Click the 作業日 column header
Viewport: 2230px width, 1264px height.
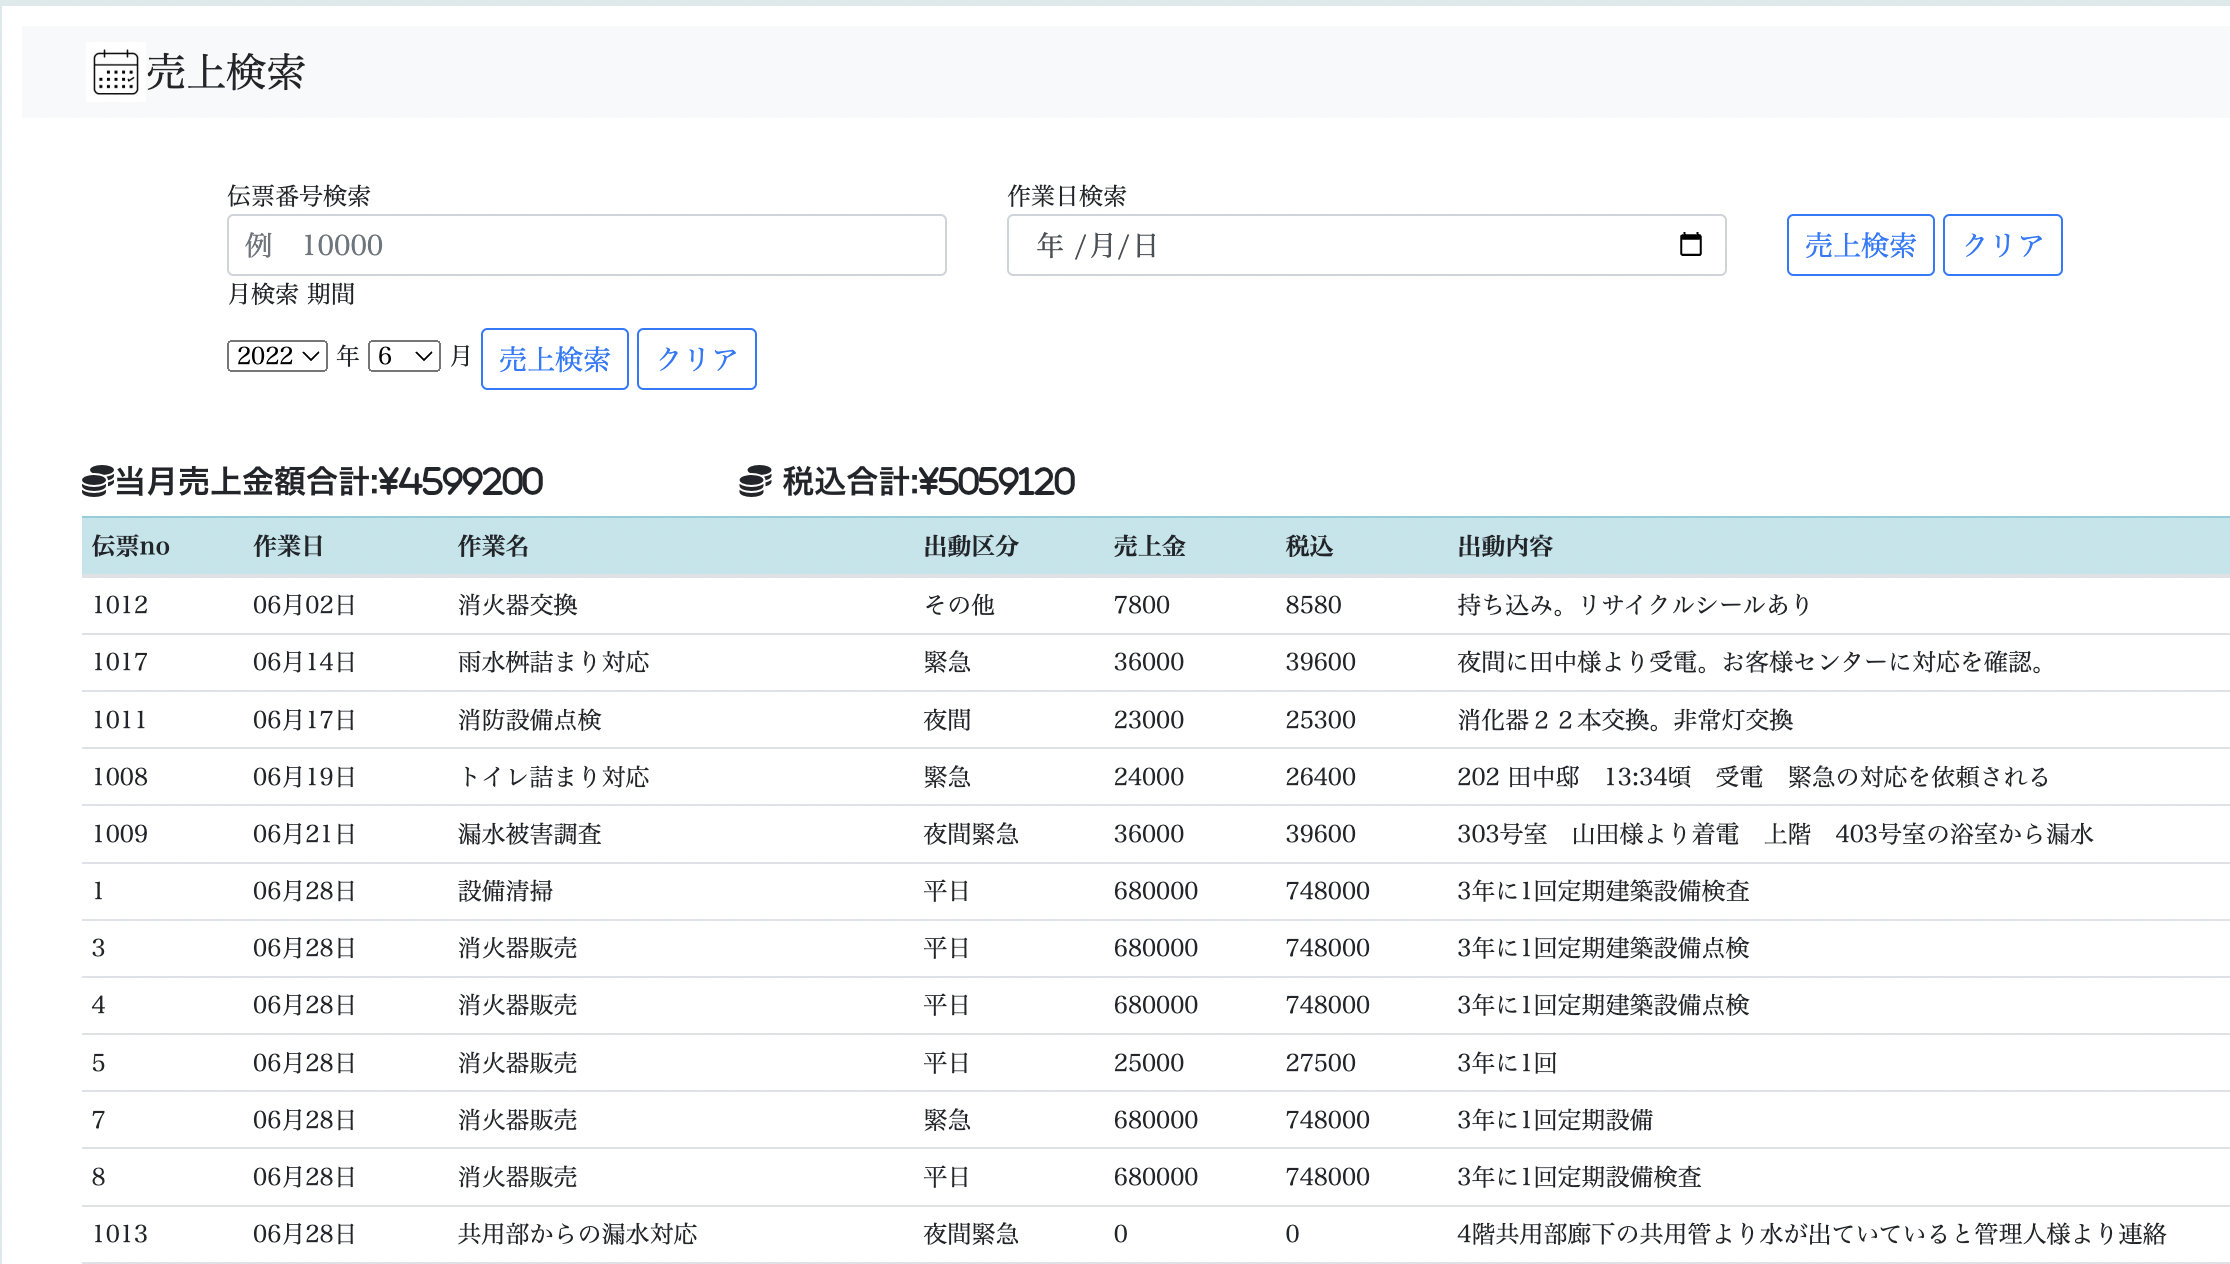tap(288, 546)
